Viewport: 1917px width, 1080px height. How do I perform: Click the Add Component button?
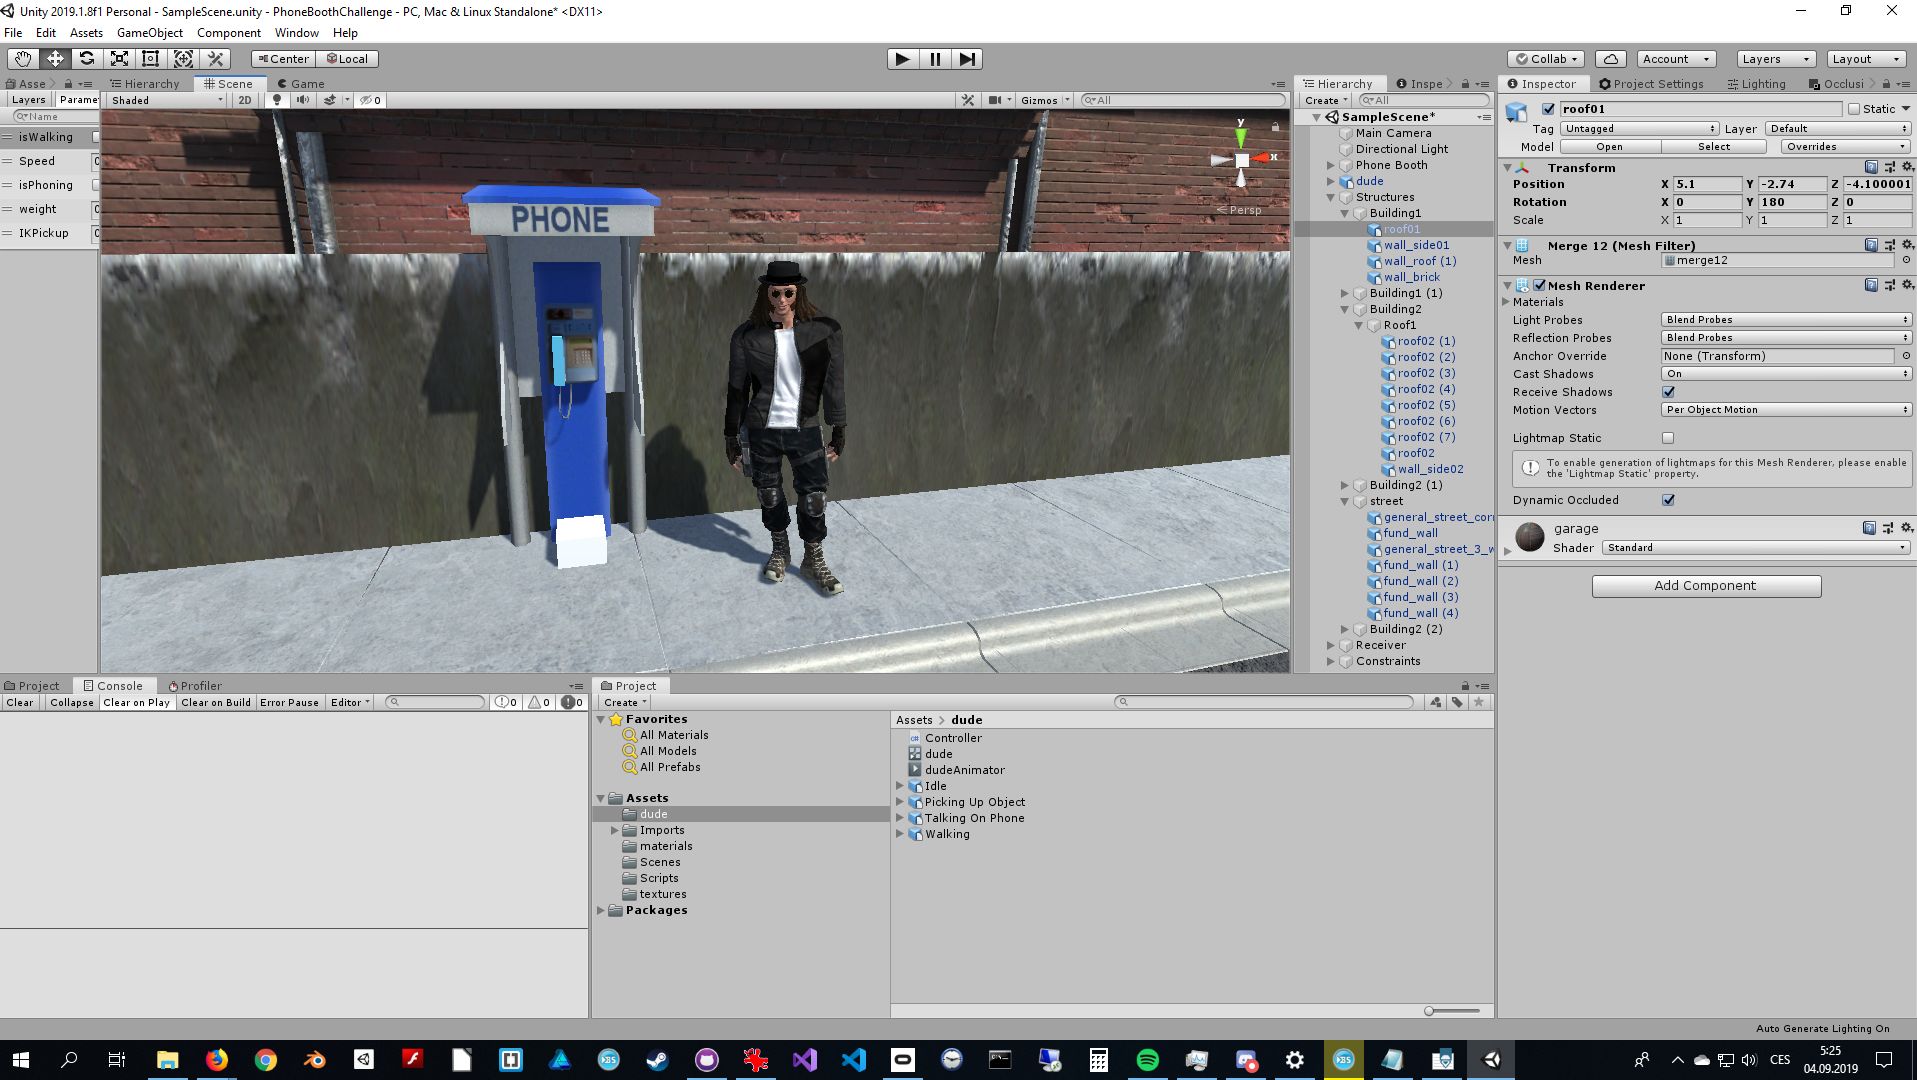[x=1705, y=586]
